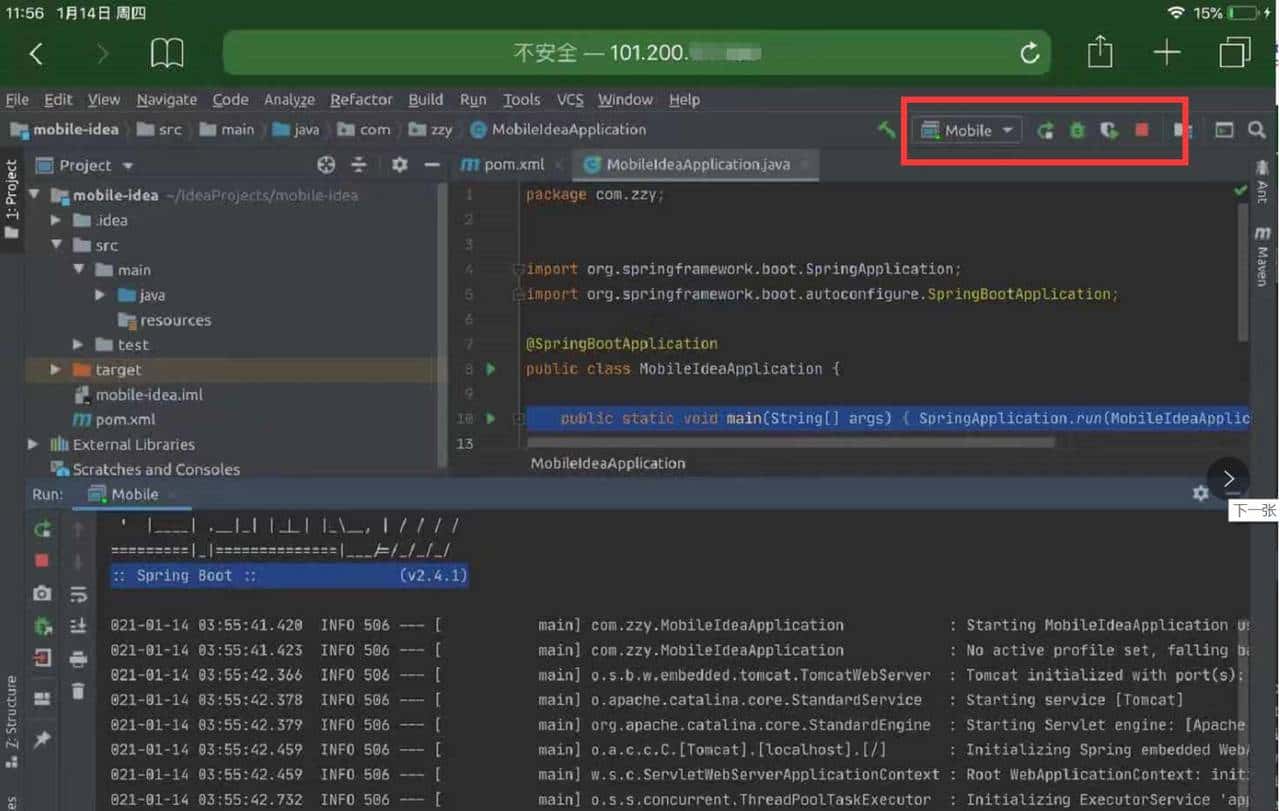Open the Refactor menu
This screenshot has height=811, width=1280.
(x=361, y=100)
